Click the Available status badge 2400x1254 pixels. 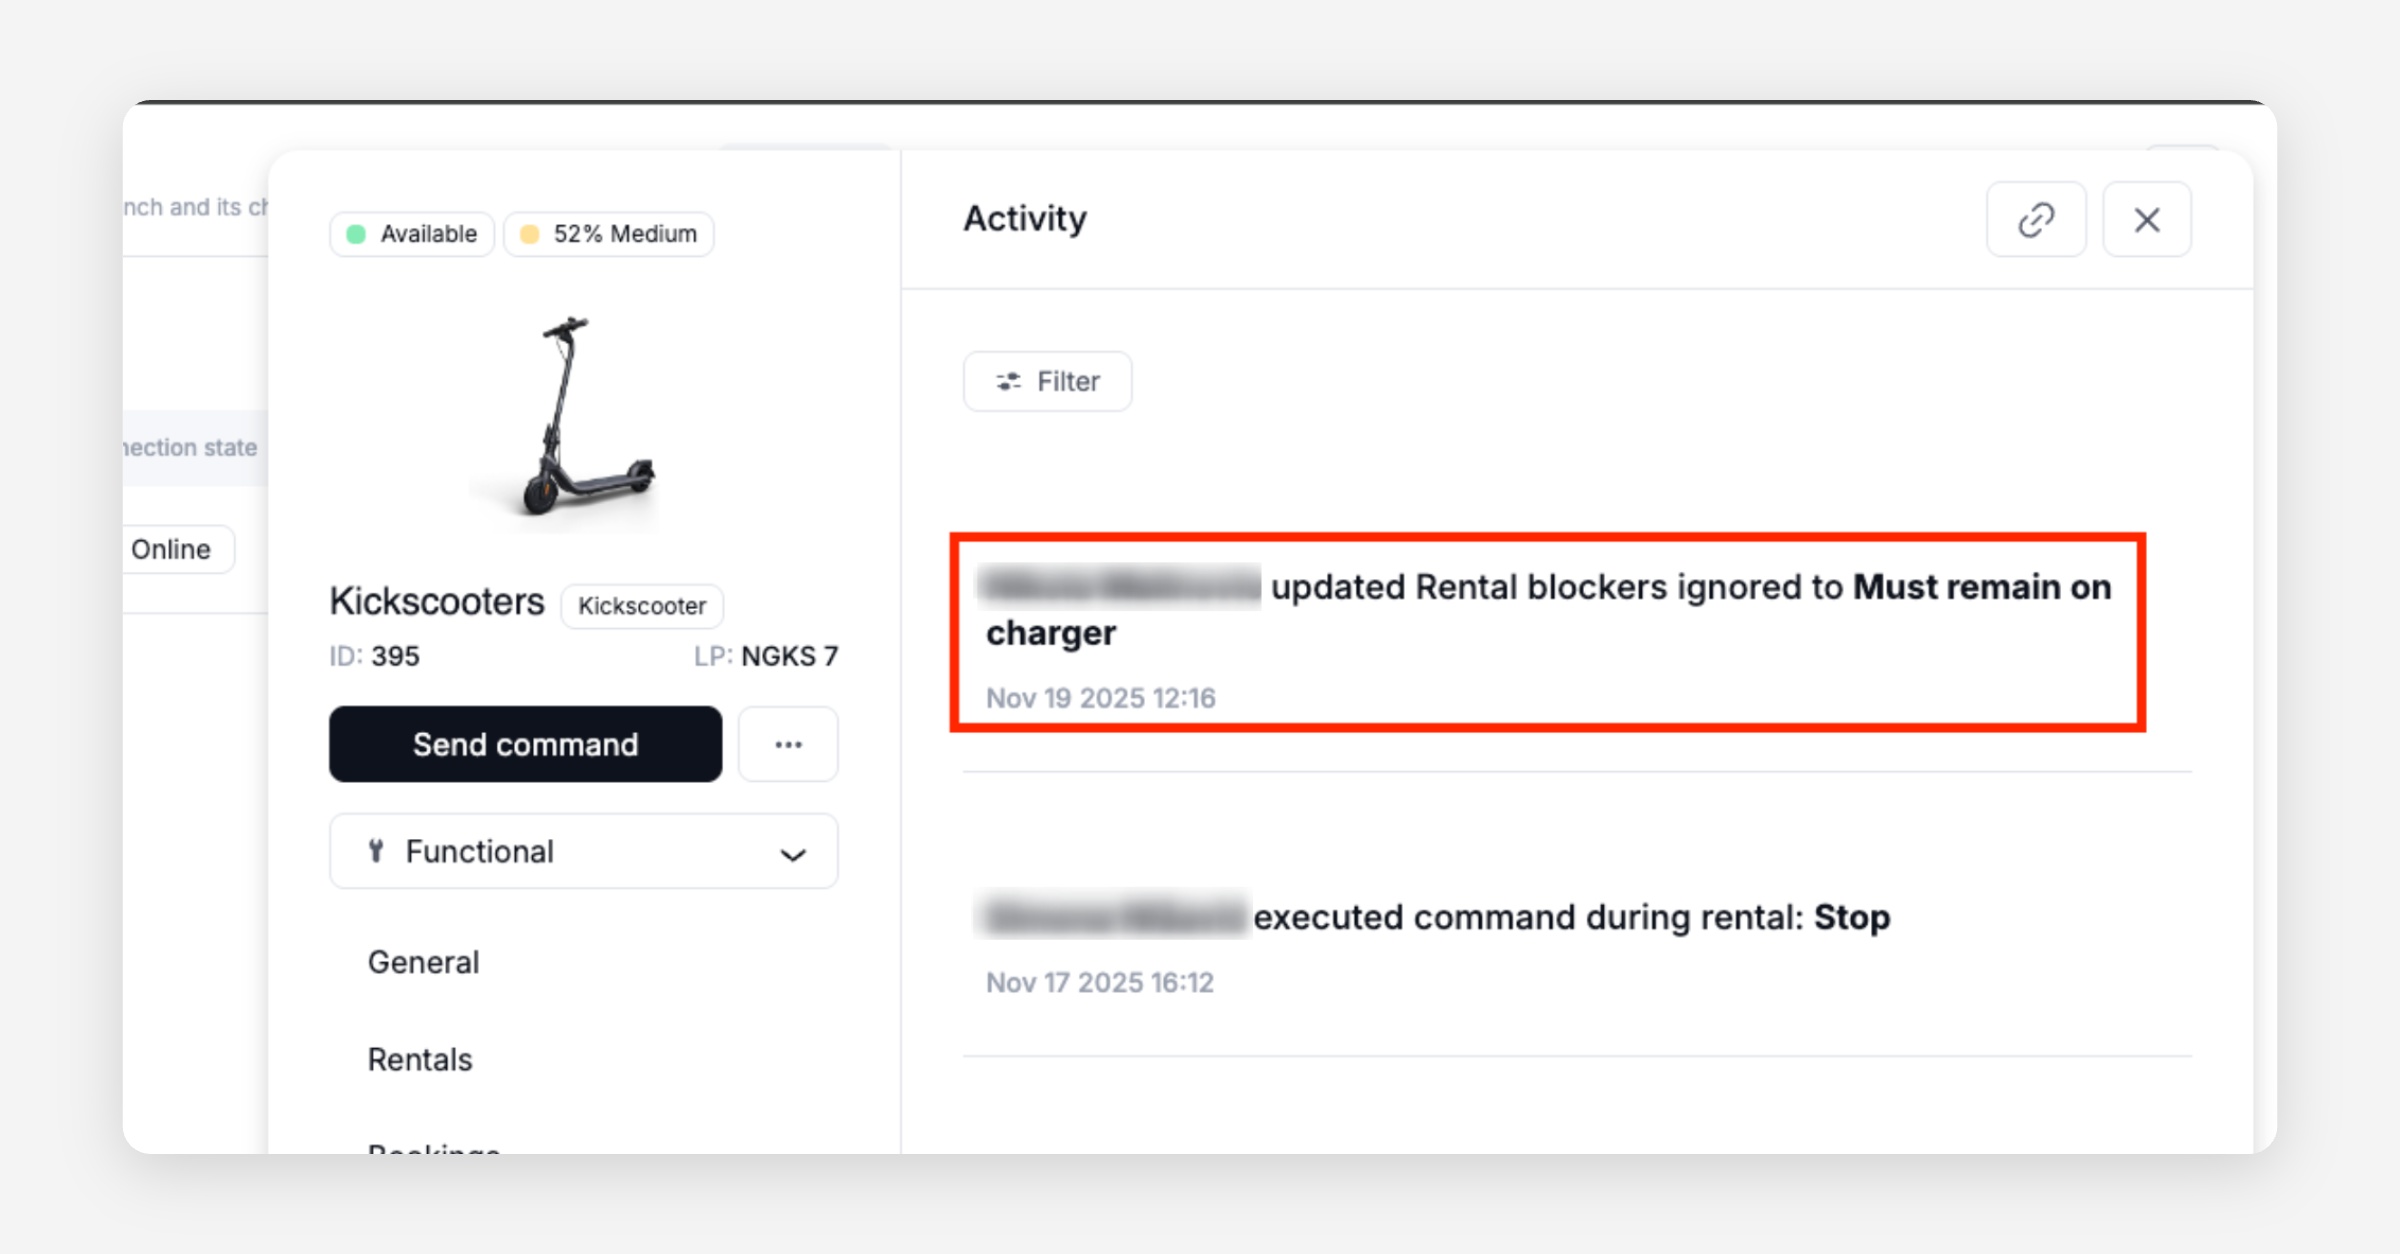(x=412, y=234)
